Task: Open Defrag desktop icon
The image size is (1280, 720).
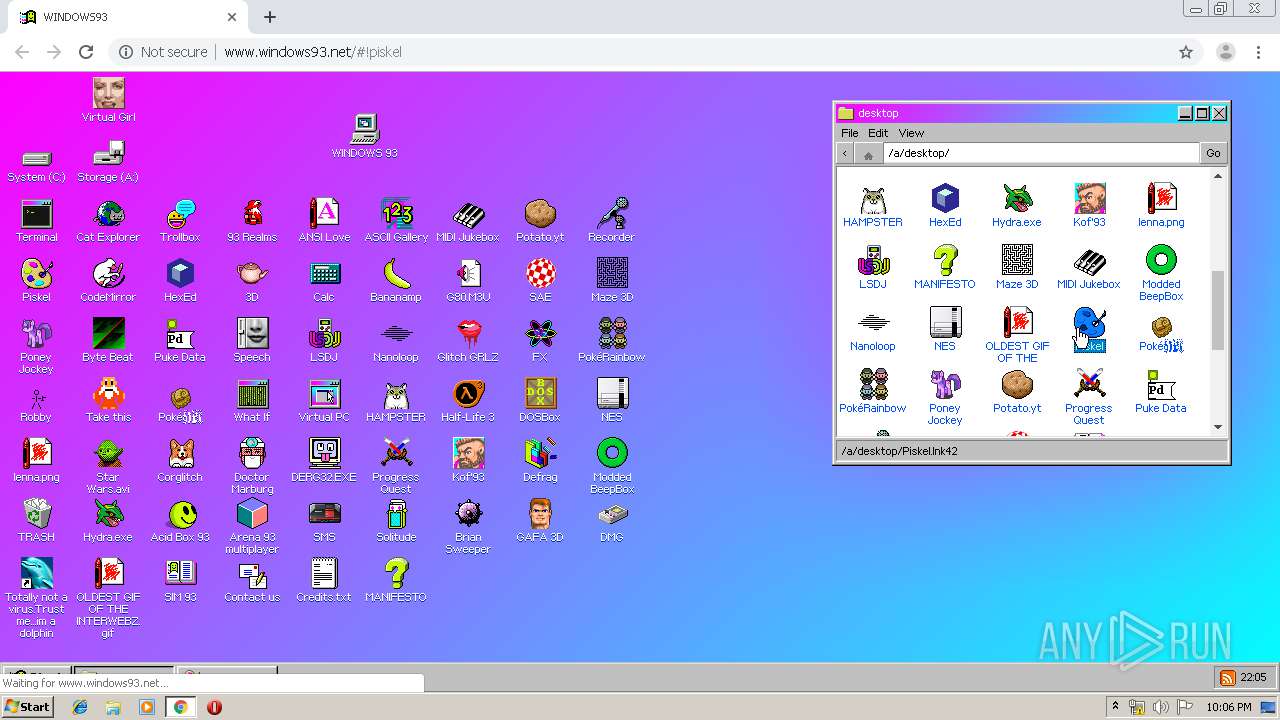Action: (x=540, y=461)
